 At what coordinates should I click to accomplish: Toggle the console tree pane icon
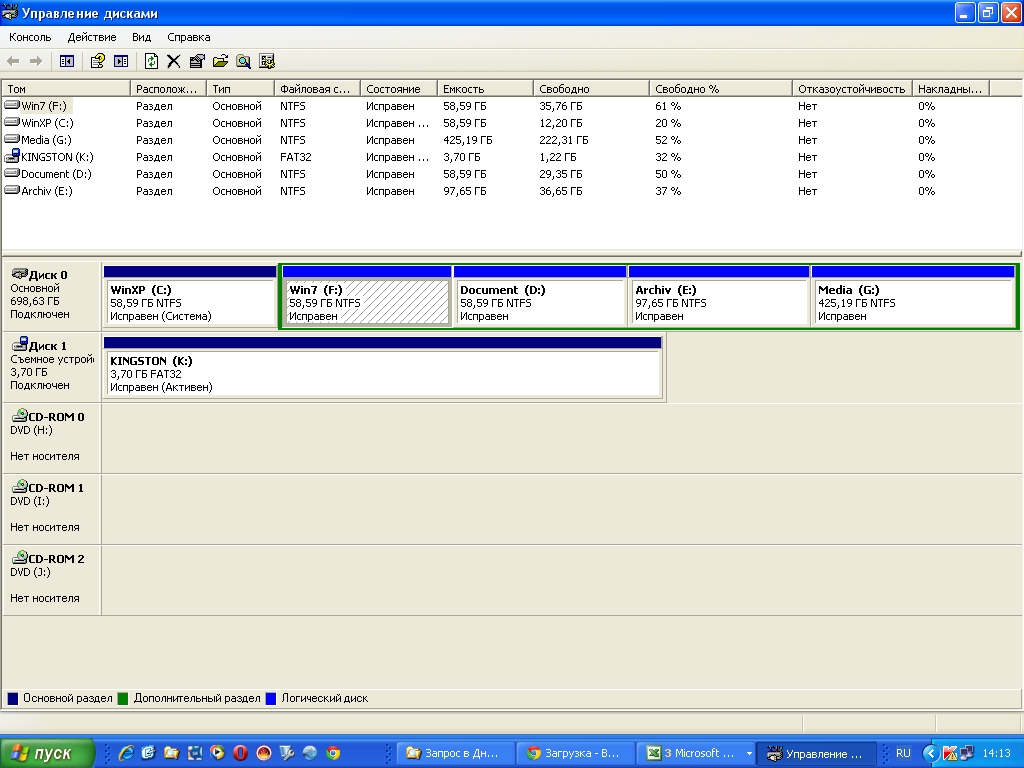click(67, 61)
